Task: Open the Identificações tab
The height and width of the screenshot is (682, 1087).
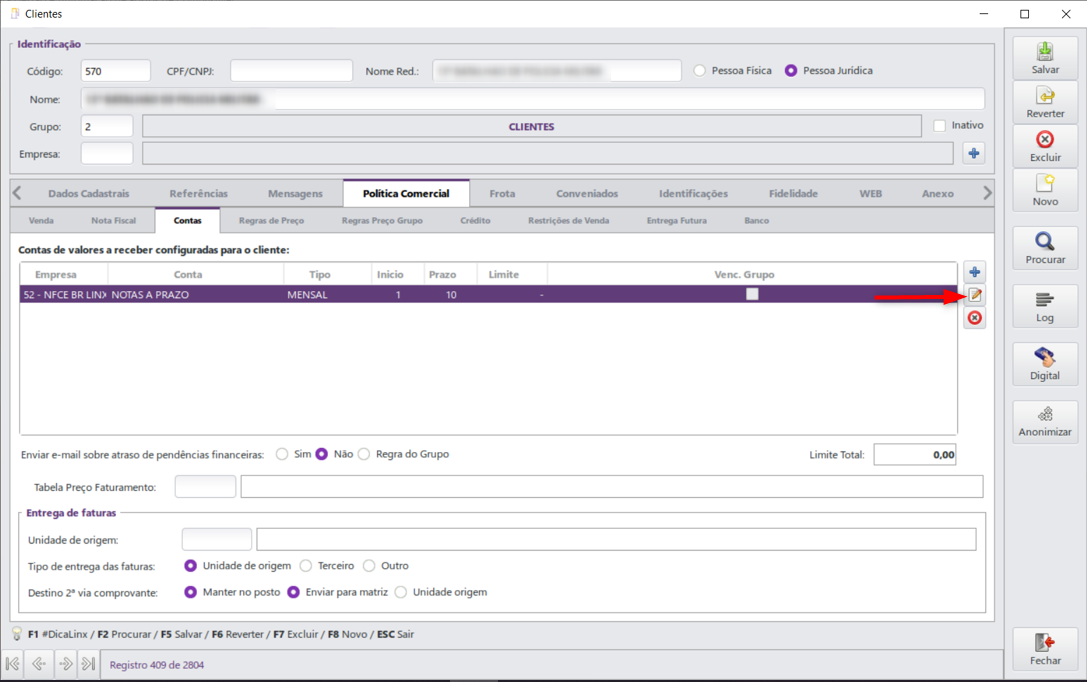Action: click(693, 193)
